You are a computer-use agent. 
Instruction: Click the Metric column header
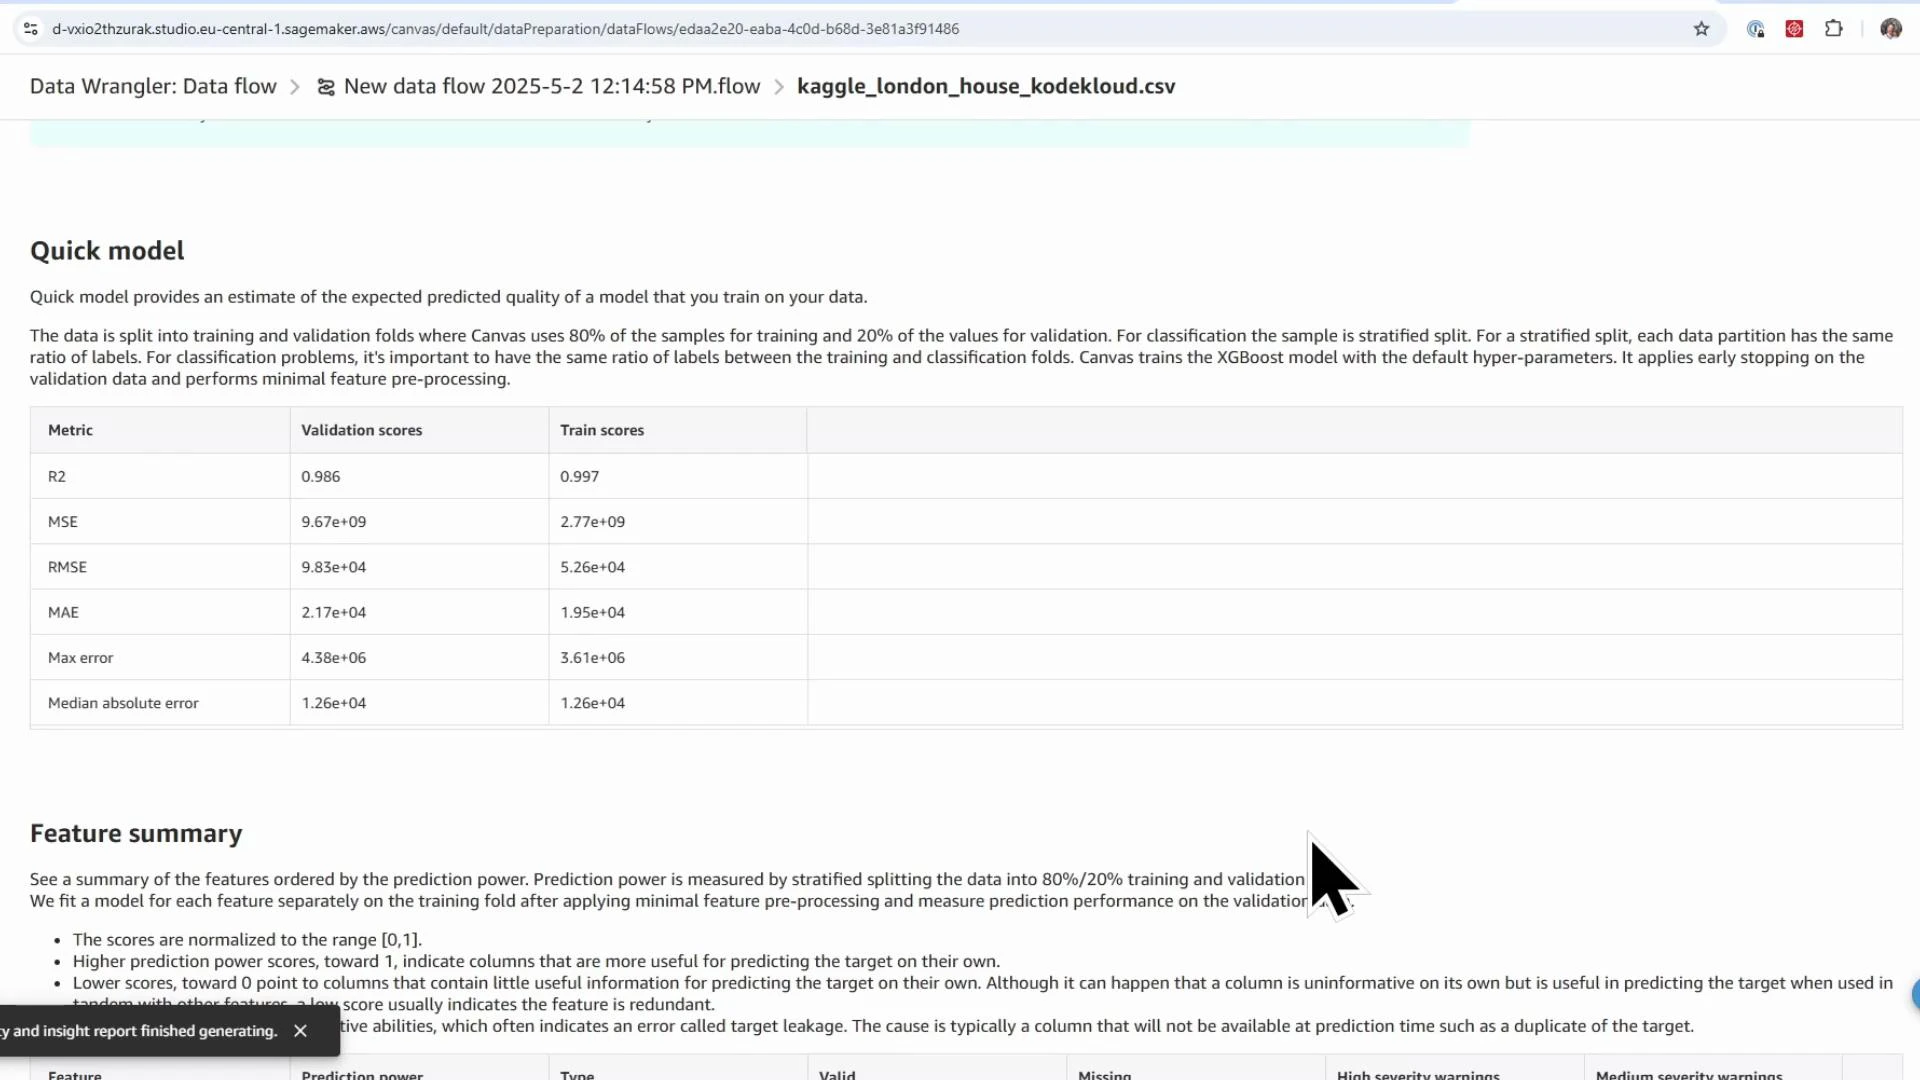pyautogui.click(x=70, y=430)
